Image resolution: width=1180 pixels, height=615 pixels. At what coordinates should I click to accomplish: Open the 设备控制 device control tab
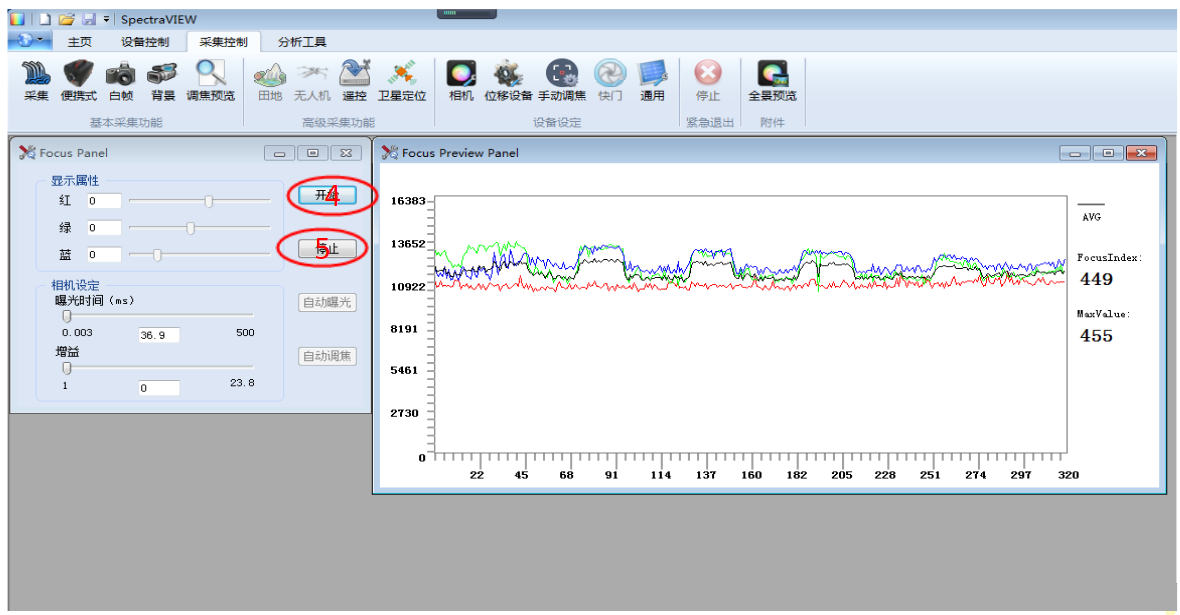pos(145,42)
